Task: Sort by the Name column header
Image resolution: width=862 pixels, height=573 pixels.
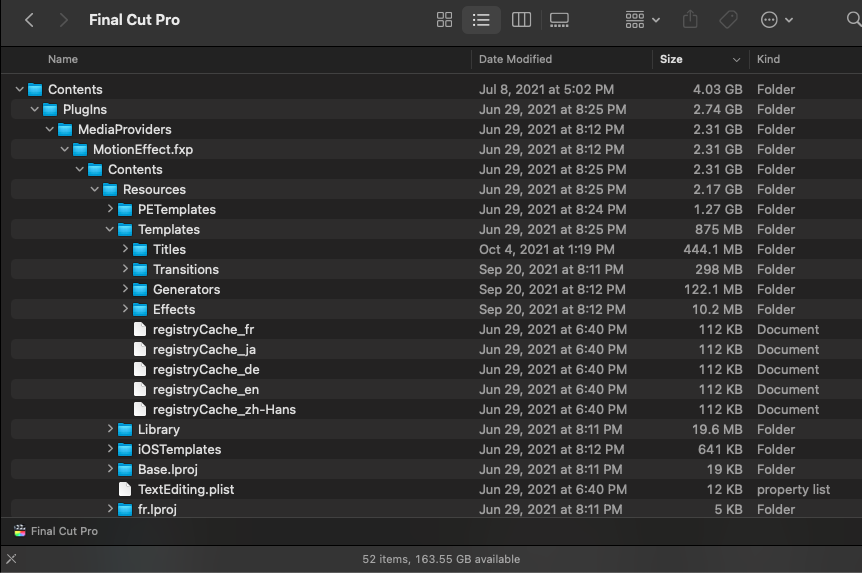Action: (63, 59)
